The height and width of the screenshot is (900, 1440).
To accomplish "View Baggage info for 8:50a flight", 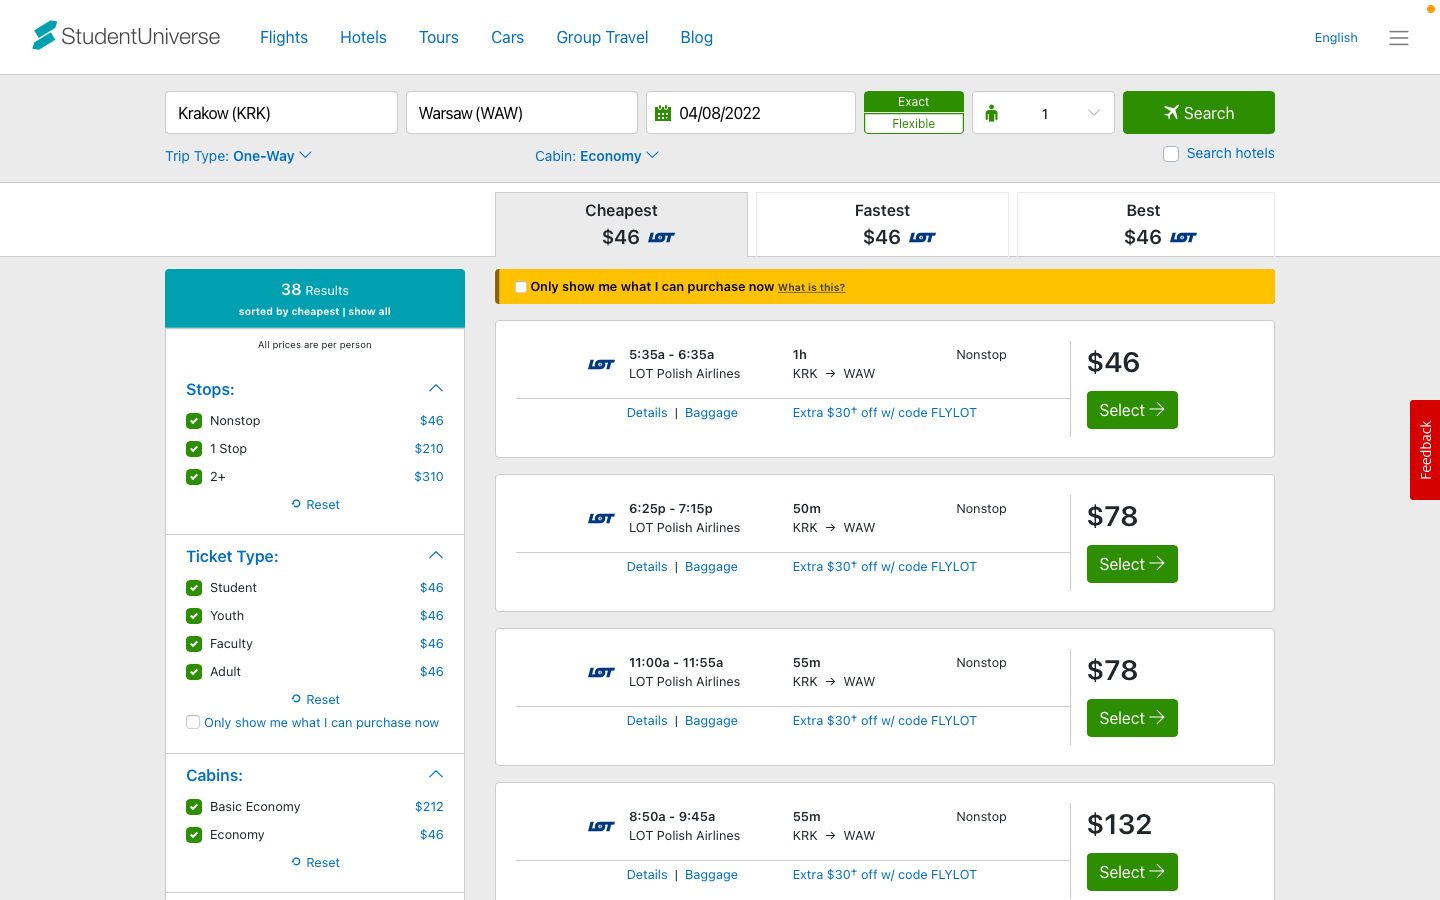I will point(711,875).
